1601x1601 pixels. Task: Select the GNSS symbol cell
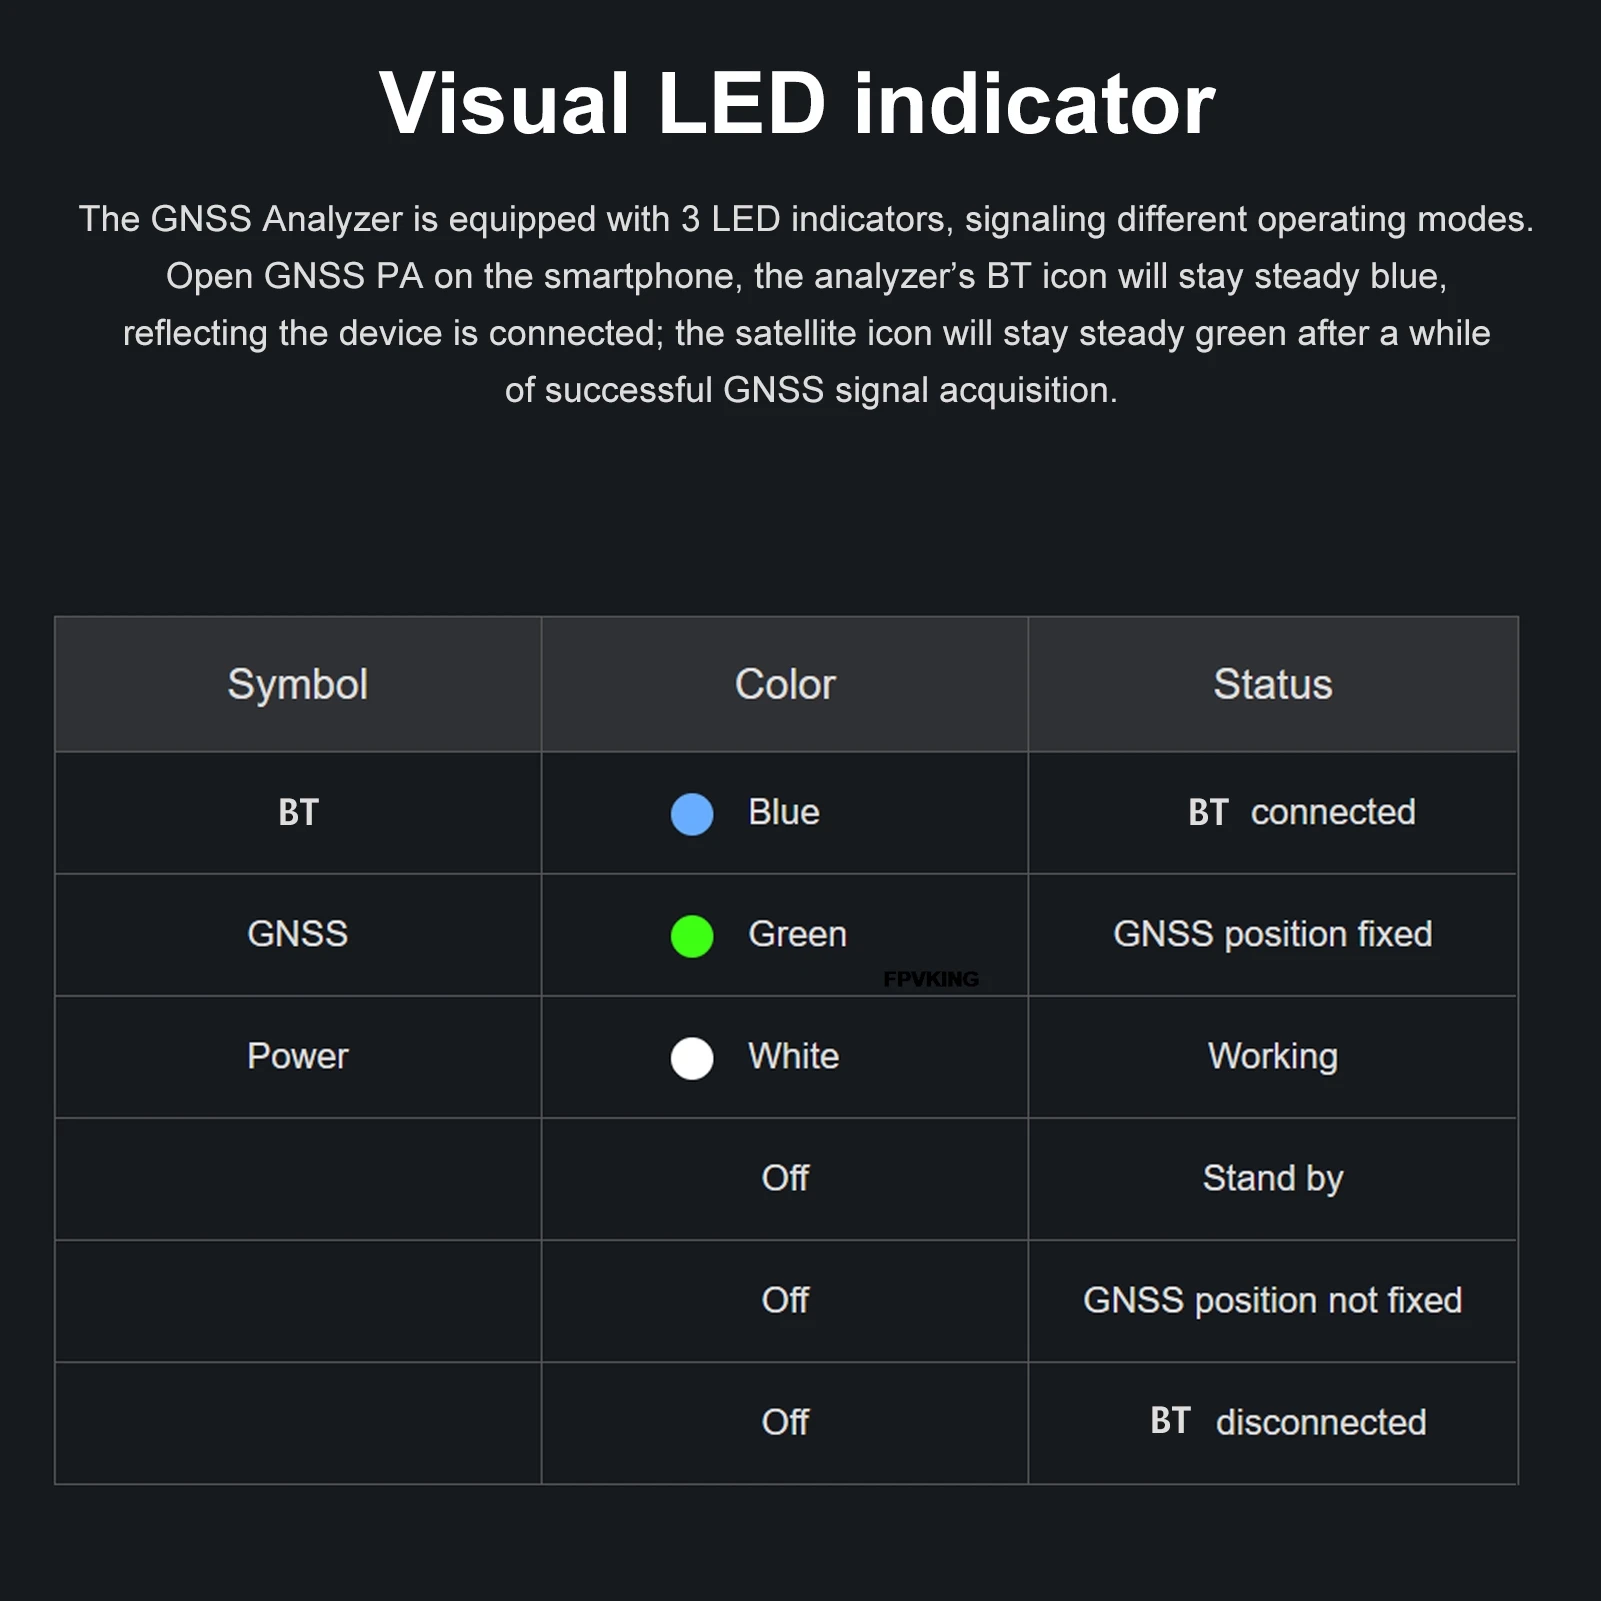click(x=298, y=935)
